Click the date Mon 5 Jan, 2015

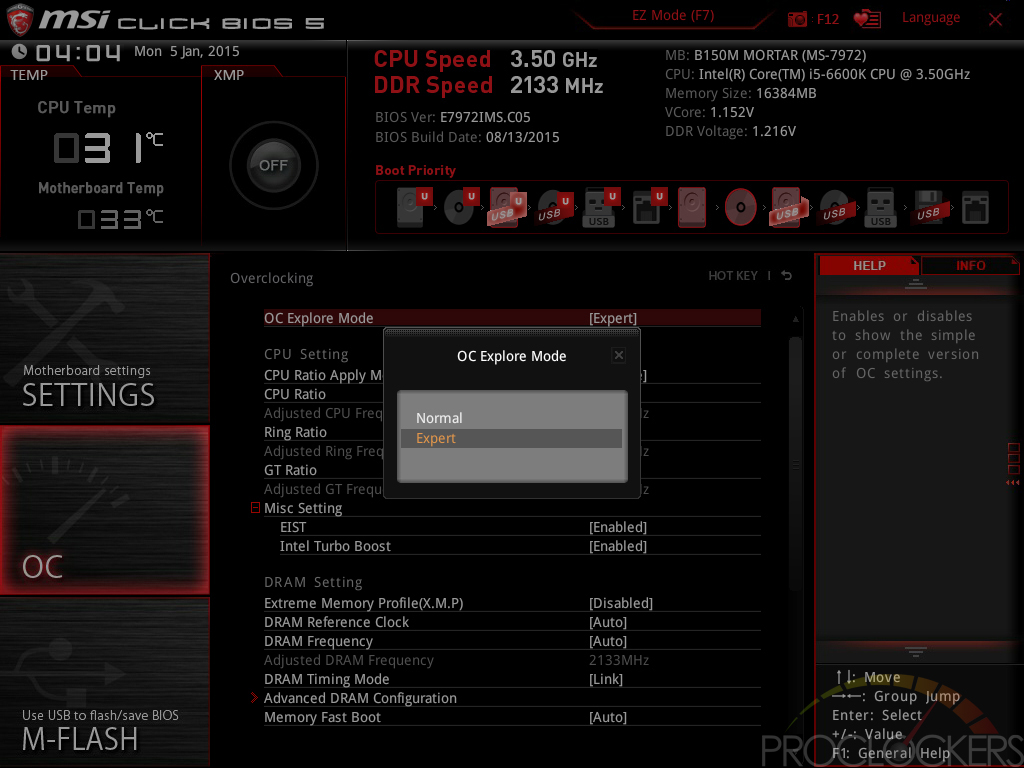[187, 51]
